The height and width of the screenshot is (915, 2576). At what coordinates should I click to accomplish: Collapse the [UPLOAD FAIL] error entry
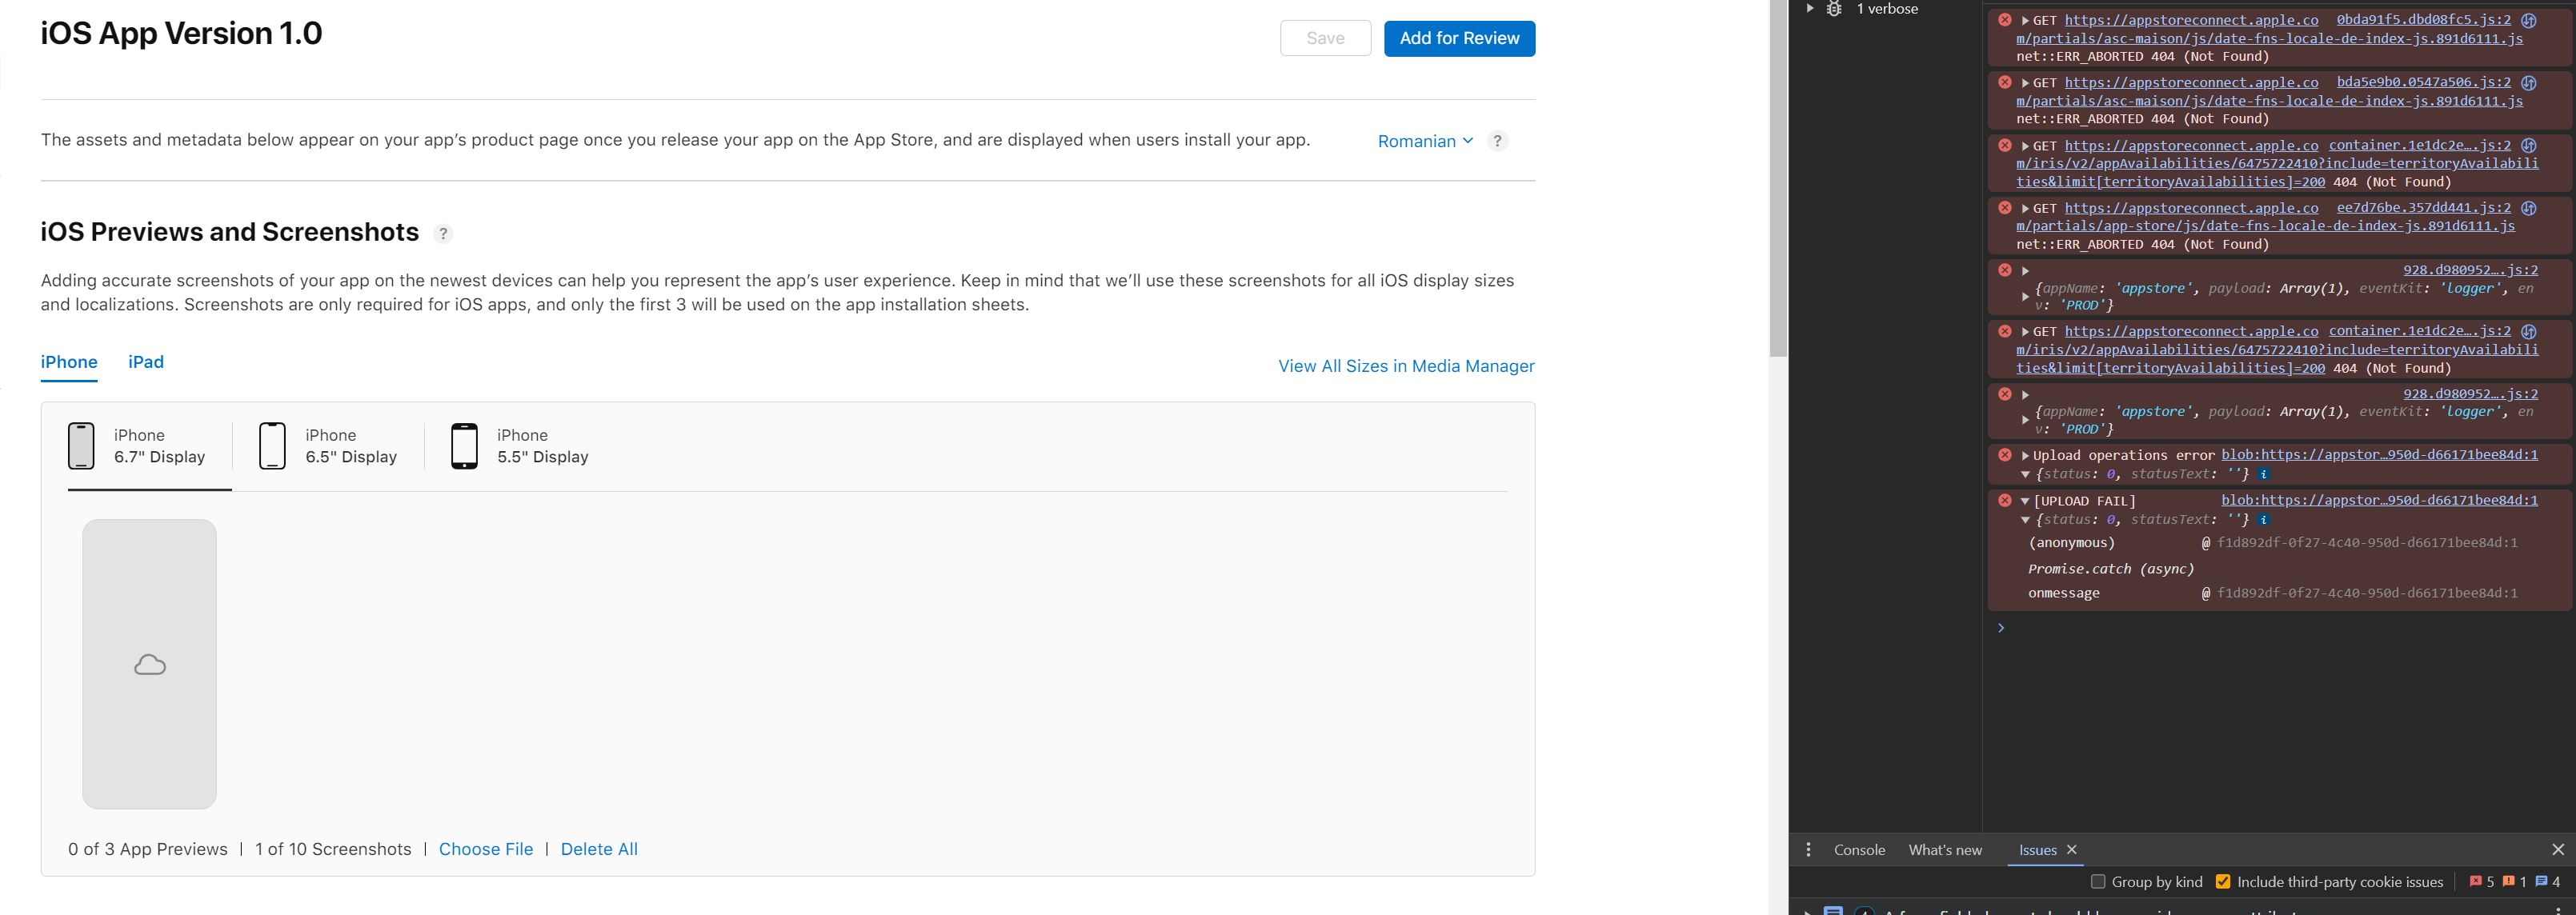pyautogui.click(x=2025, y=501)
